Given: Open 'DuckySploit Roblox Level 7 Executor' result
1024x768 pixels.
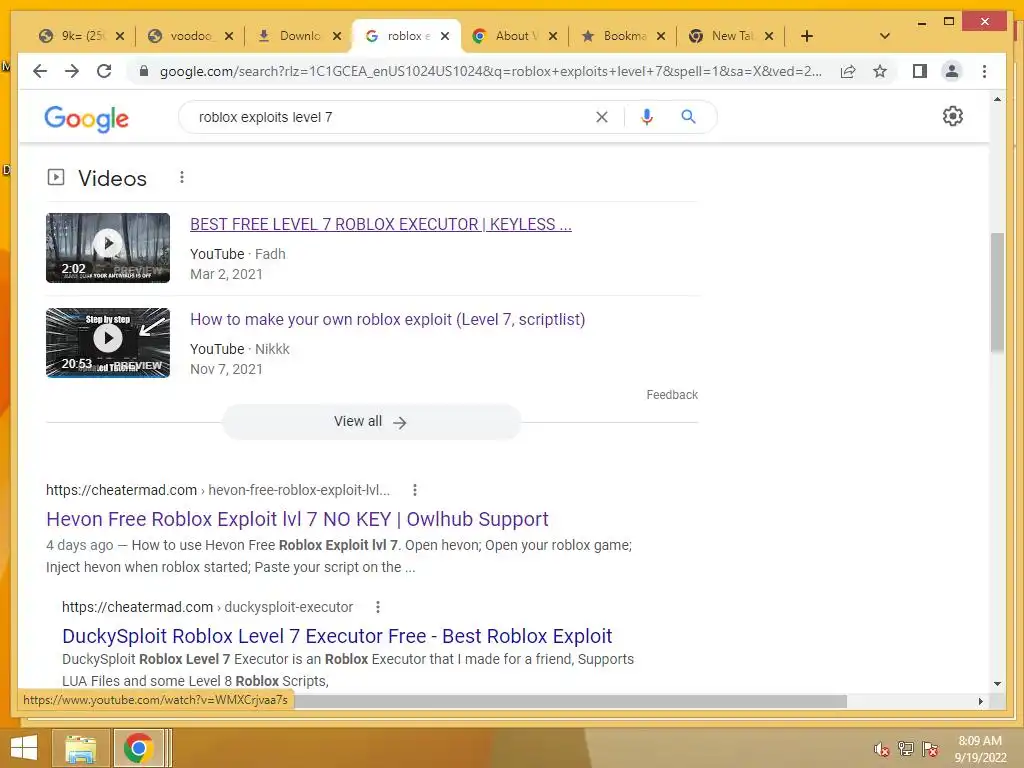Looking at the screenshot, I should [337, 636].
